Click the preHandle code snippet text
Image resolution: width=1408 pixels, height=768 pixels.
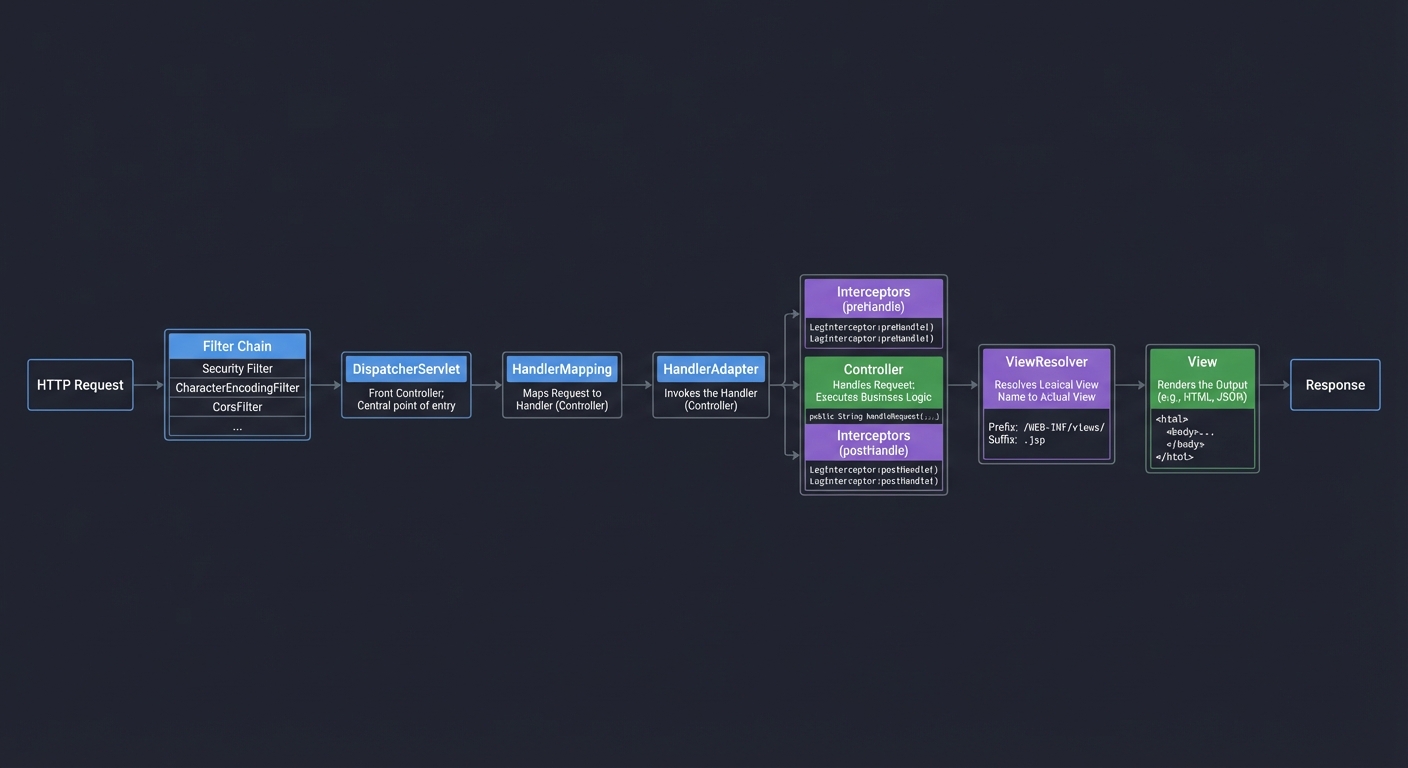(873, 331)
